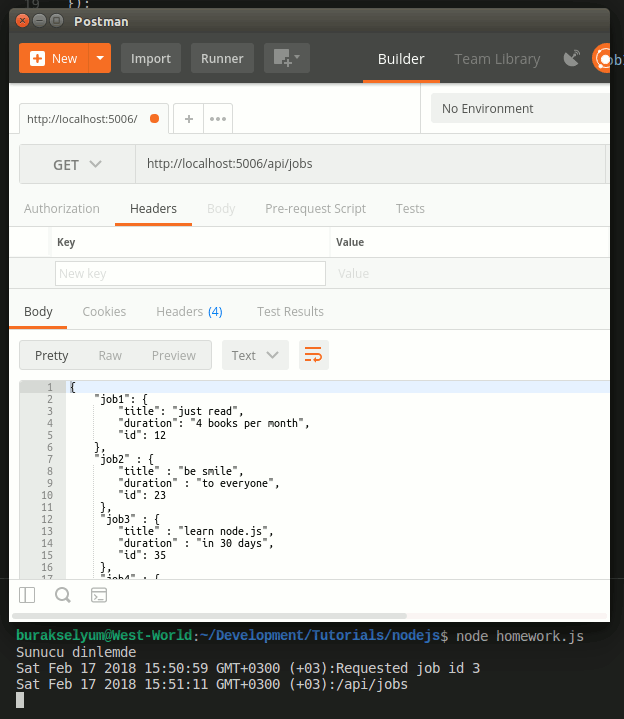Click terminal command "node homework.js"
Image resolution: width=624 pixels, height=719 pixels.
(x=520, y=636)
